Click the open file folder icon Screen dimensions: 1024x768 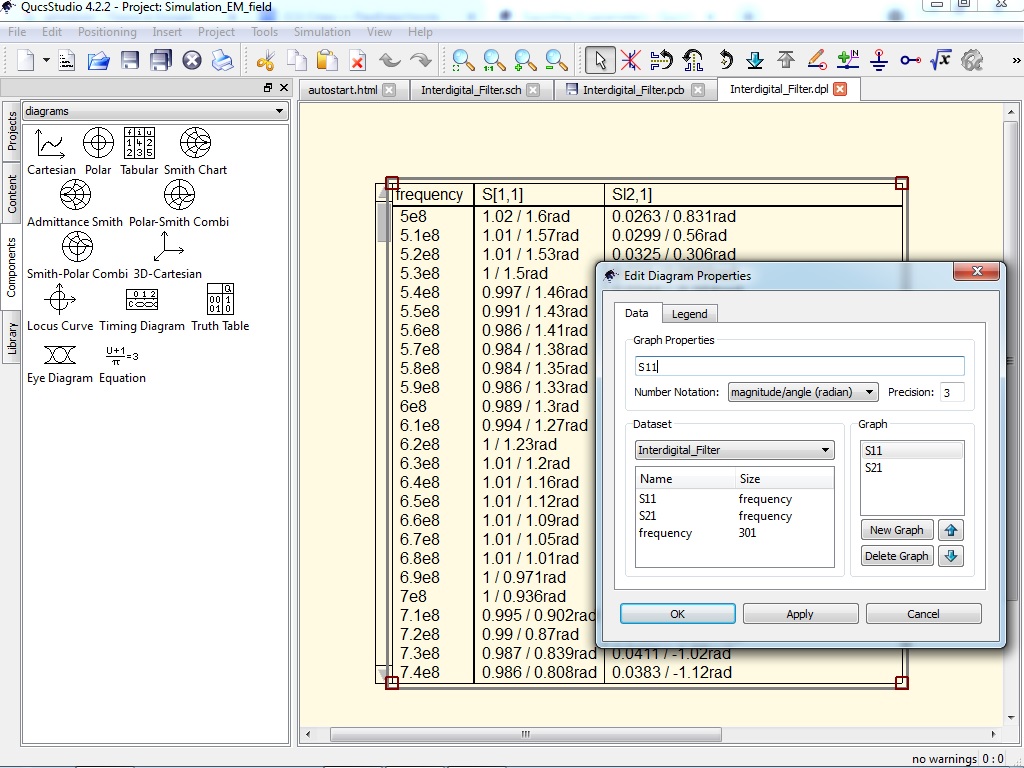pos(98,61)
